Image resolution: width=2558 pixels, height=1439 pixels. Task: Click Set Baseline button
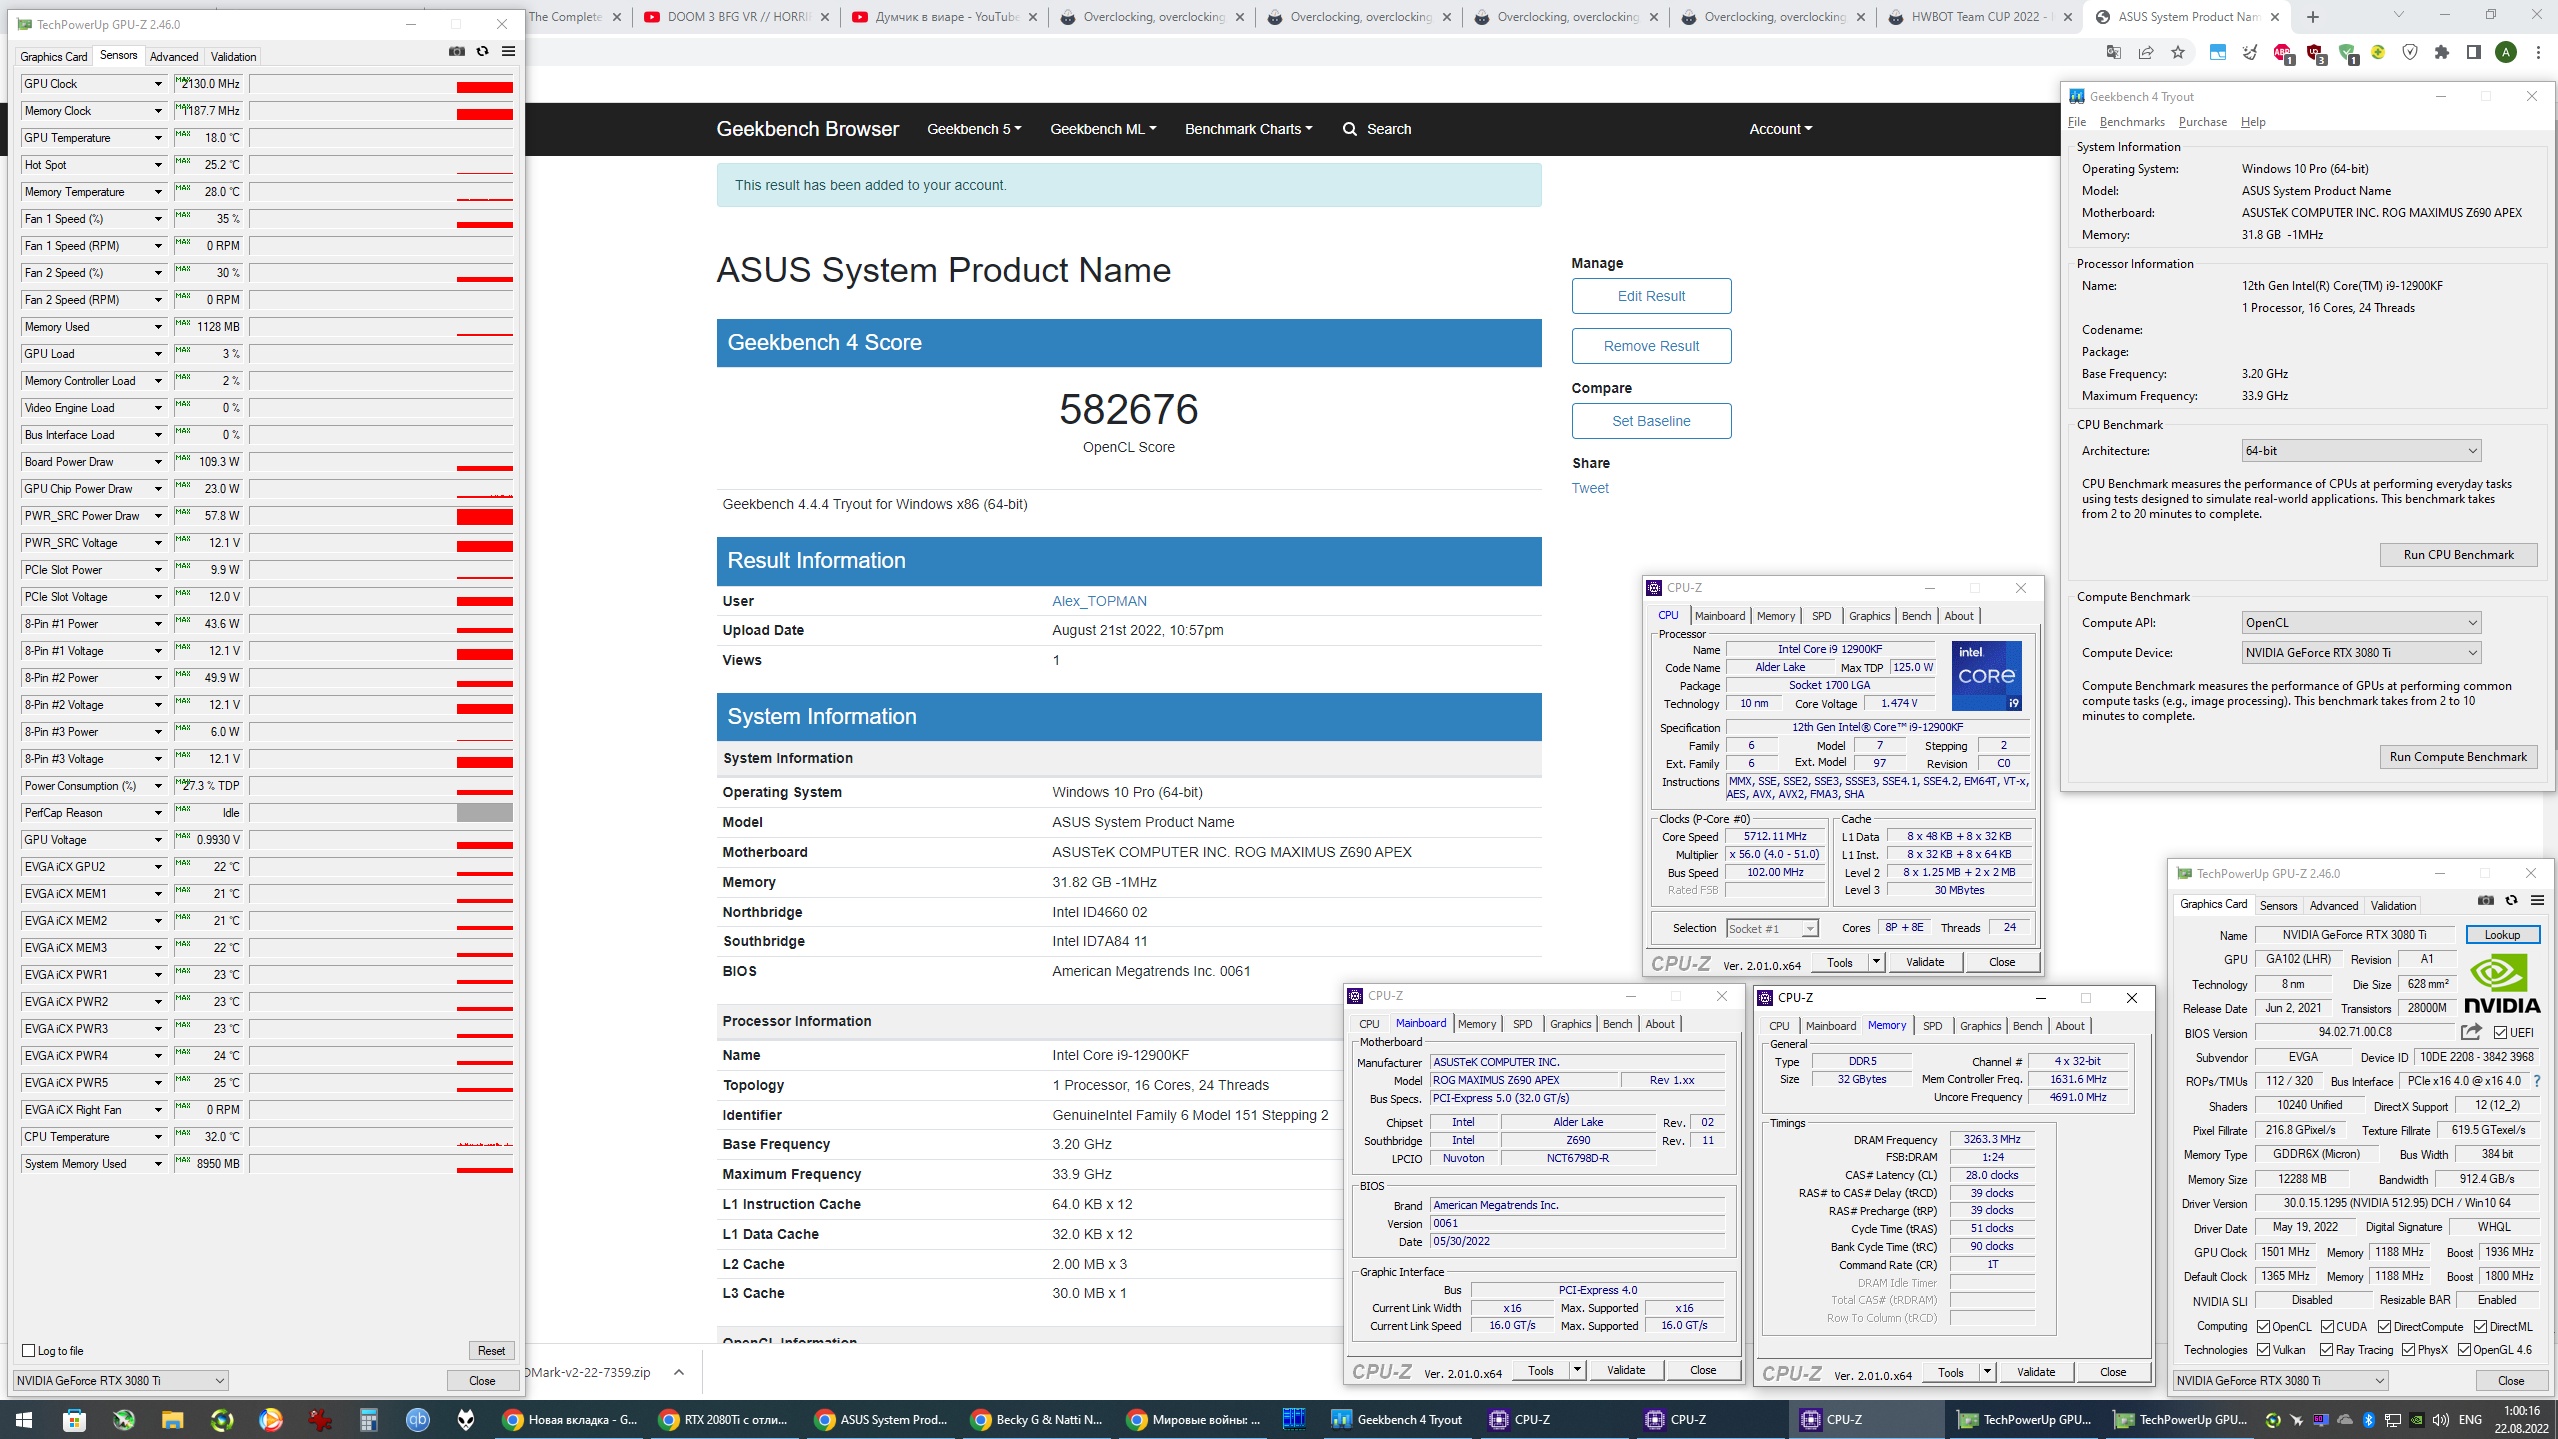[x=1651, y=421]
